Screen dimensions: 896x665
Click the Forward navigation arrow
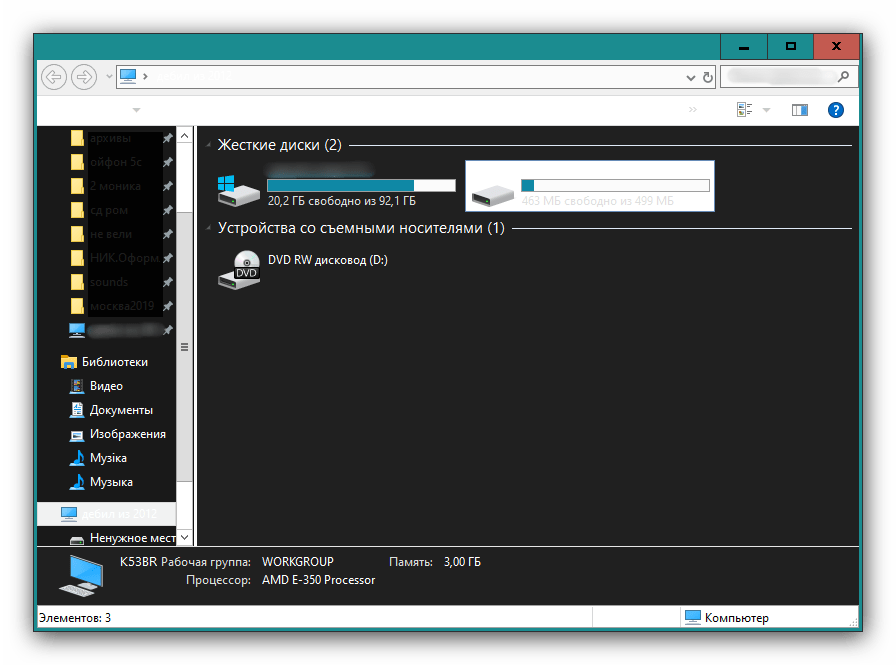[84, 76]
